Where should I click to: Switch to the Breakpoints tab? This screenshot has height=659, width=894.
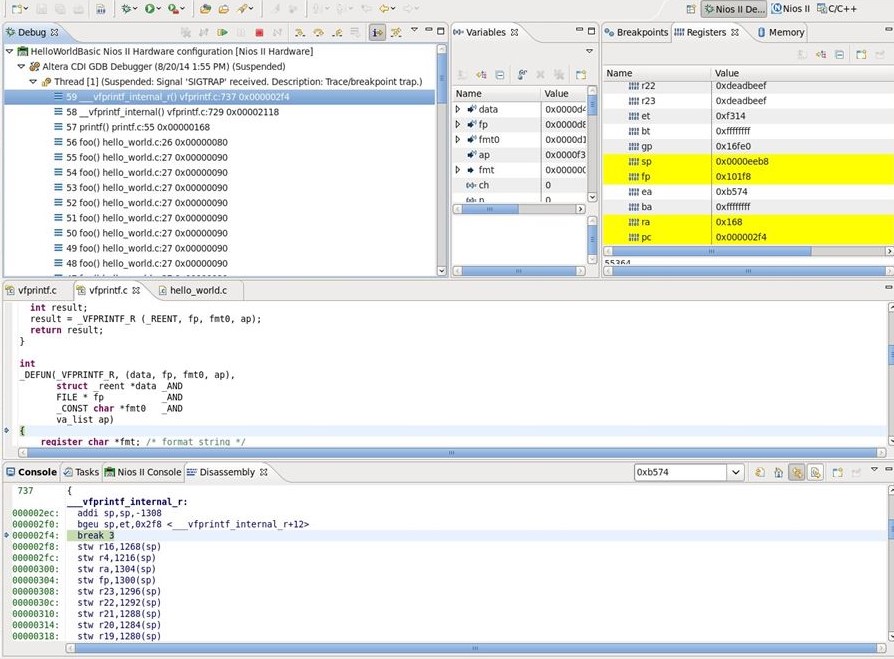pyautogui.click(x=636, y=32)
